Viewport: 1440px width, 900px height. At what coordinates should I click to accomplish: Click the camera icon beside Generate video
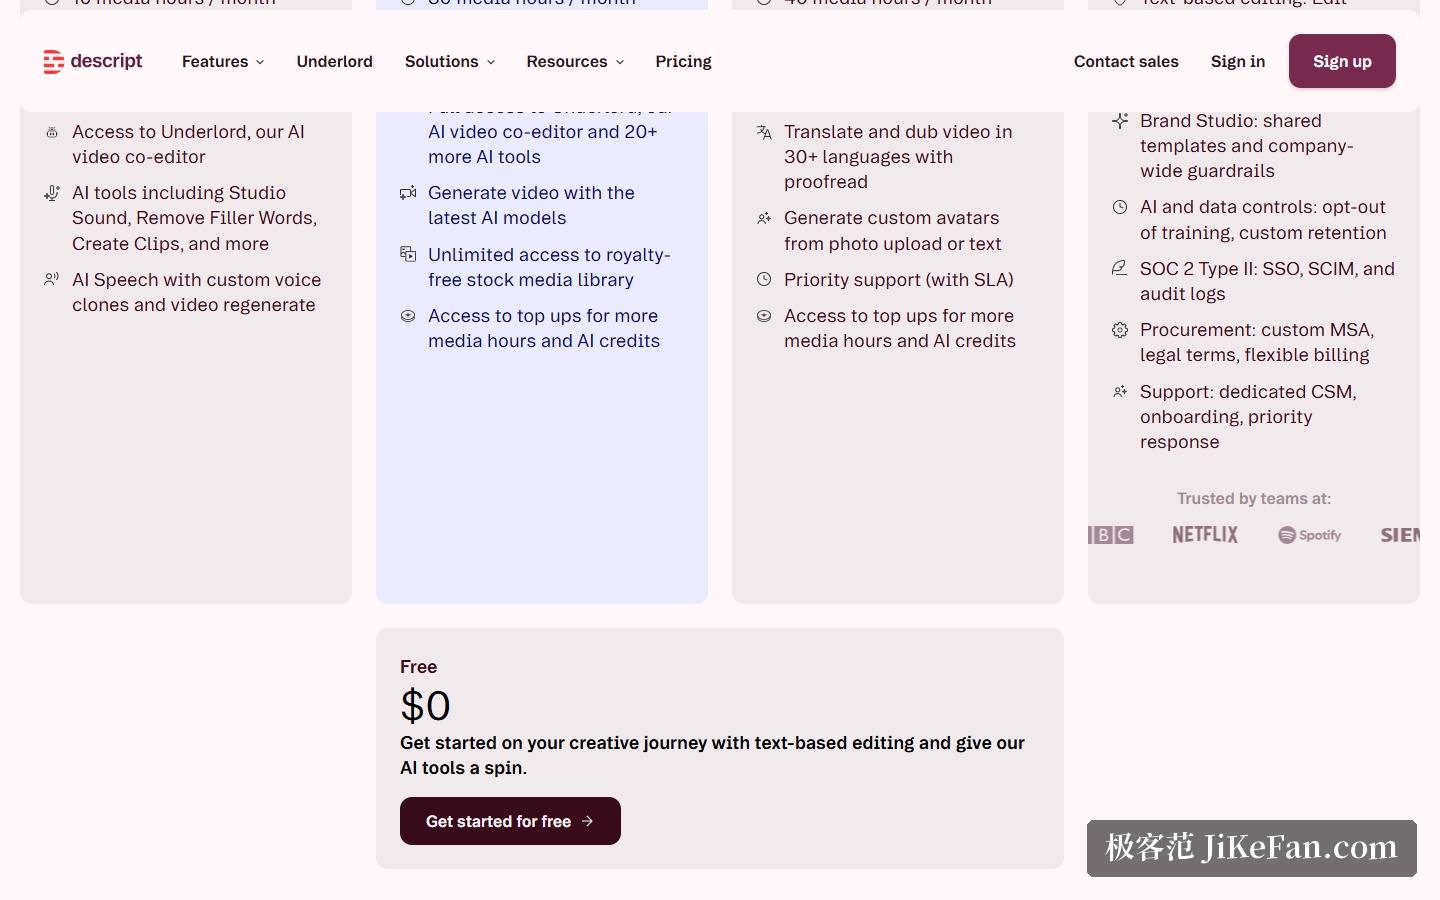pos(408,193)
